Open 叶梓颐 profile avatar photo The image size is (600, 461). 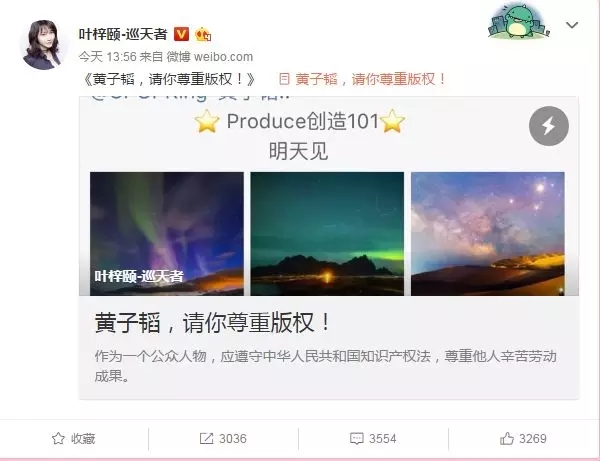(42, 45)
